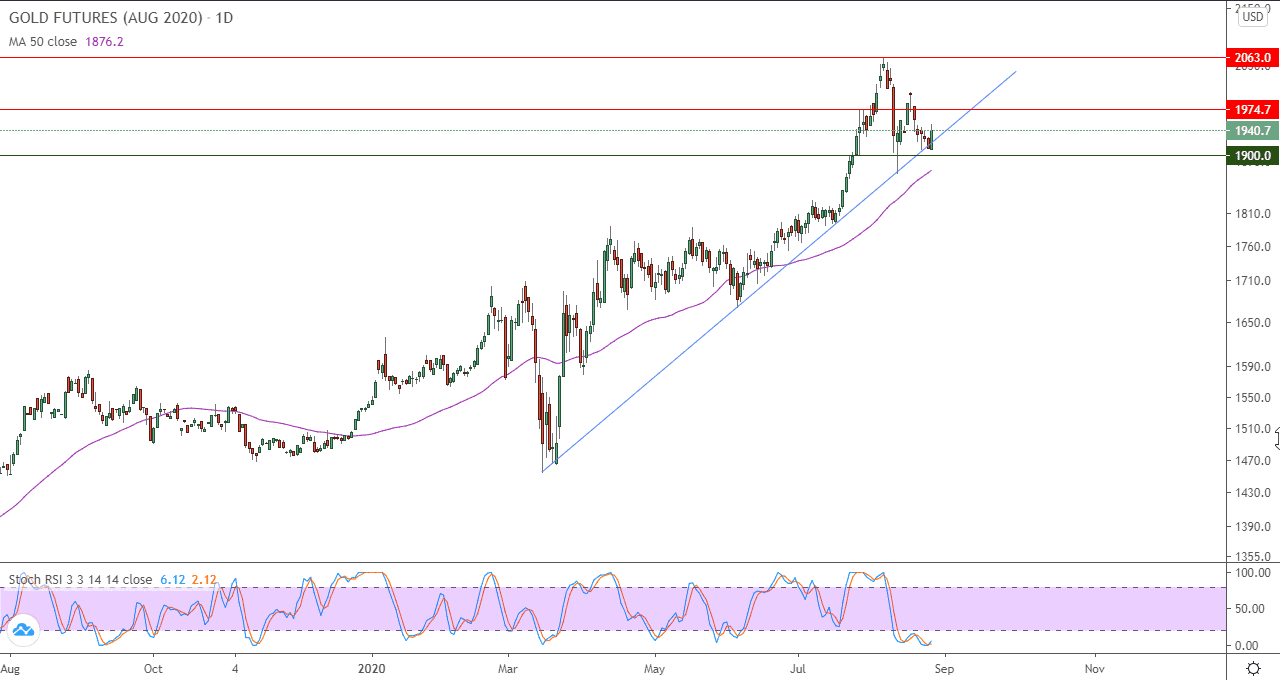The height and width of the screenshot is (680, 1280).
Task: Click the 1D timeframe label in title
Action: [224, 18]
